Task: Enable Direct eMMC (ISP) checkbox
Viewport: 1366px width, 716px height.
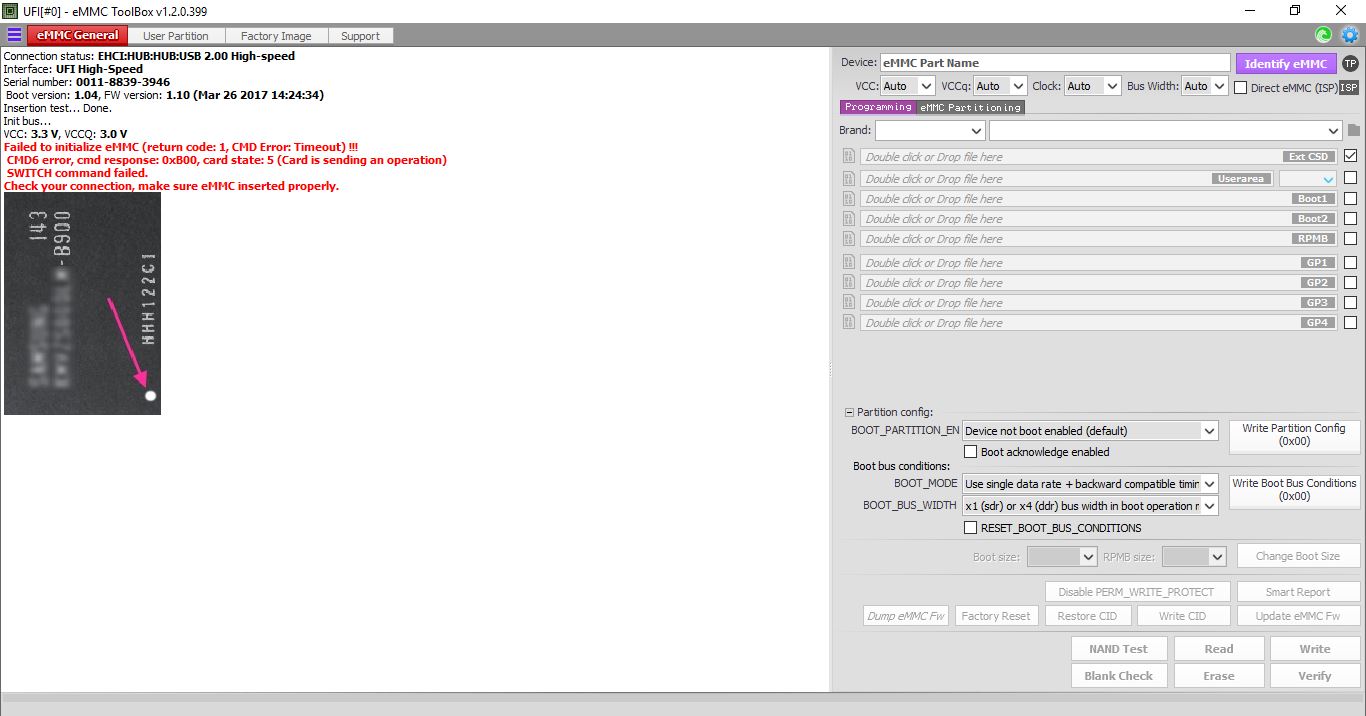Action: click(x=1241, y=87)
